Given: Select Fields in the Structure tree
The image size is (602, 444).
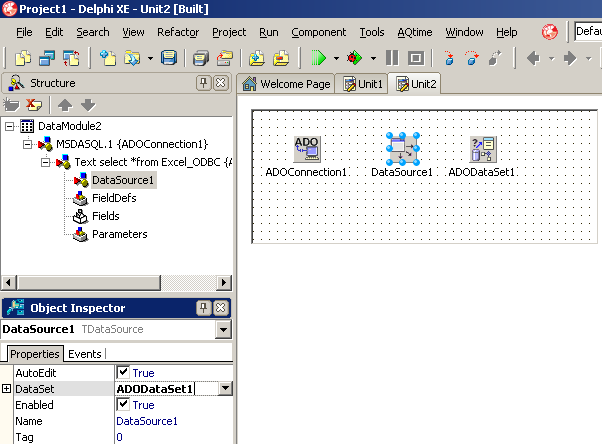Looking at the screenshot, I should 106,216.
